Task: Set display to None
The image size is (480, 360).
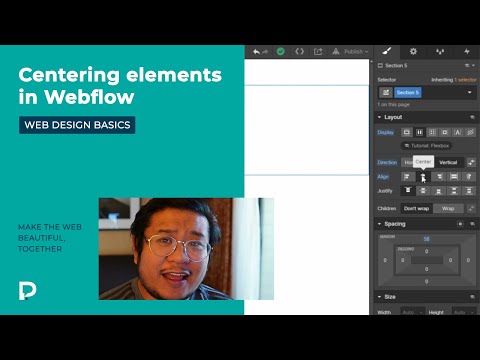Action: point(470,132)
